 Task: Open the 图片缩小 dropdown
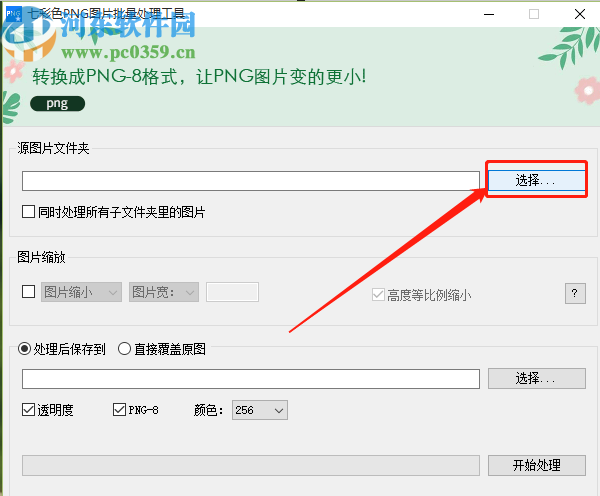(81, 292)
